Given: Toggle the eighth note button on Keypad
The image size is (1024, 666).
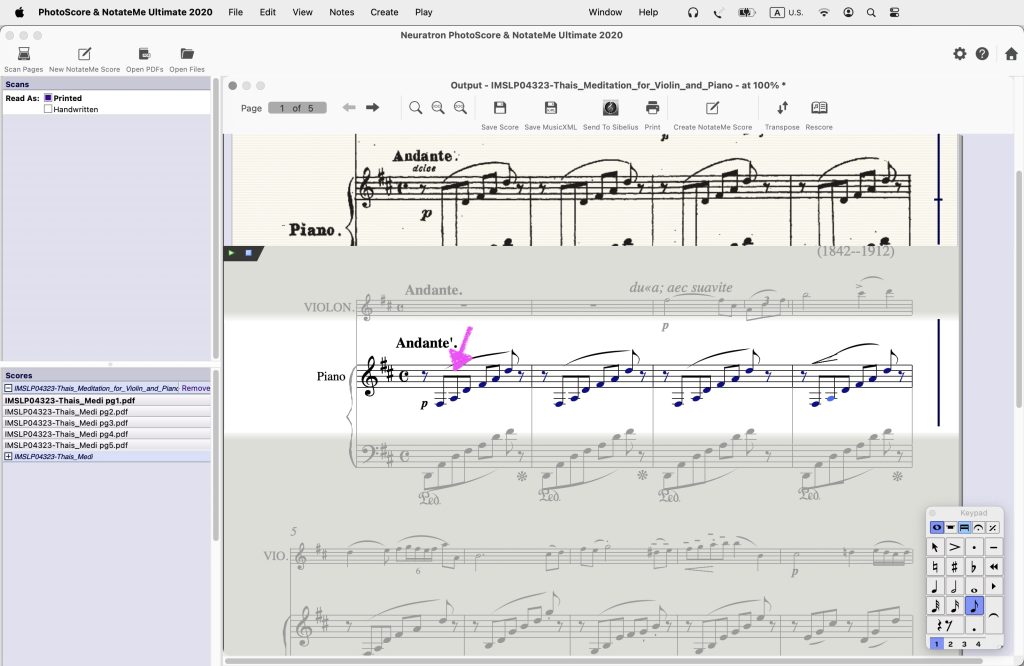Looking at the screenshot, I should tap(974, 605).
